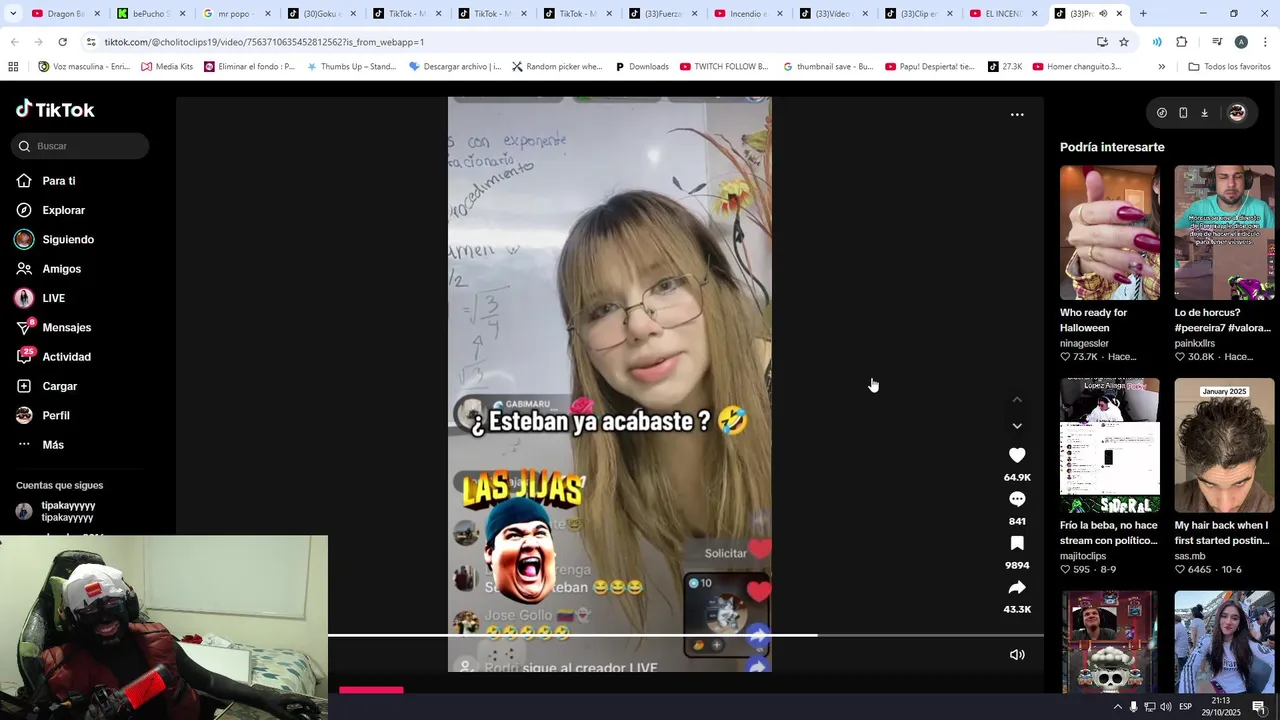Open the Media Kits bookmark
Viewport: 1280px width, 720px height.
(x=167, y=67)
